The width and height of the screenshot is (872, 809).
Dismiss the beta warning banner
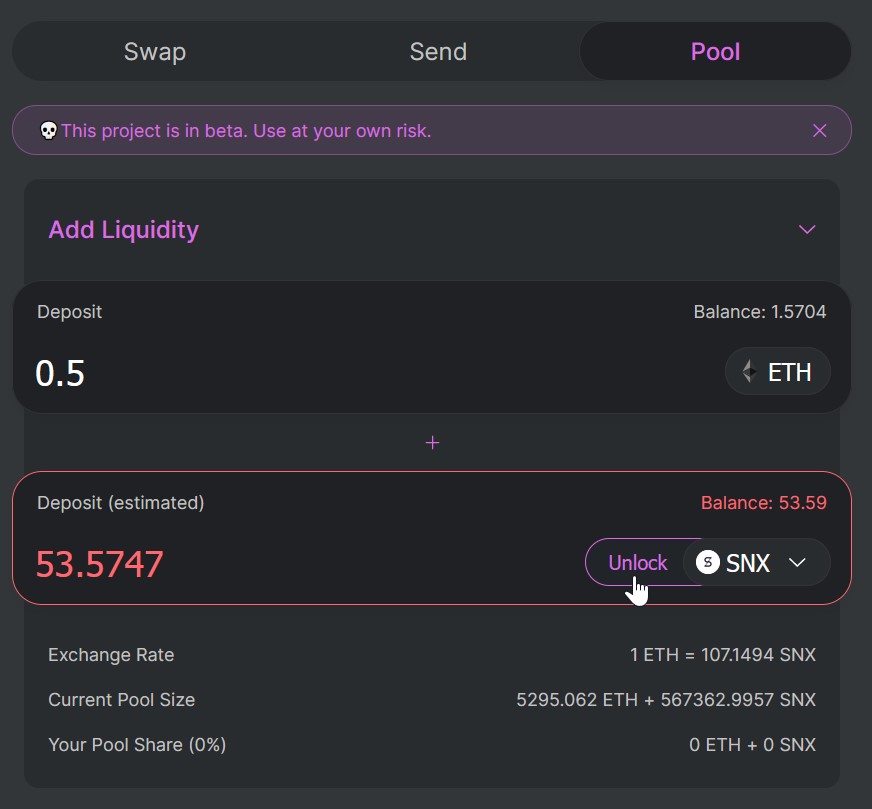(819, 131)
